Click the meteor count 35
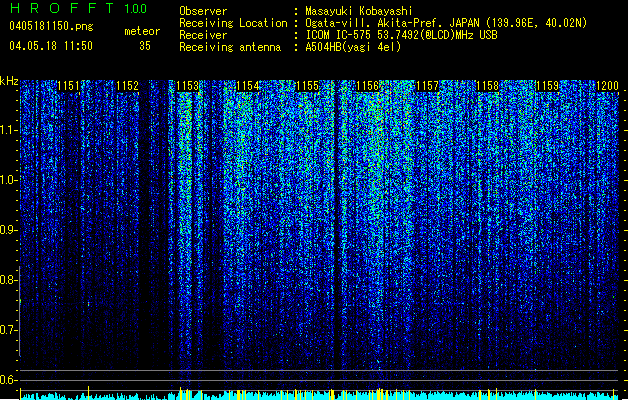Image resolution: width=629 pixels, height=400 pixels. 145,46
